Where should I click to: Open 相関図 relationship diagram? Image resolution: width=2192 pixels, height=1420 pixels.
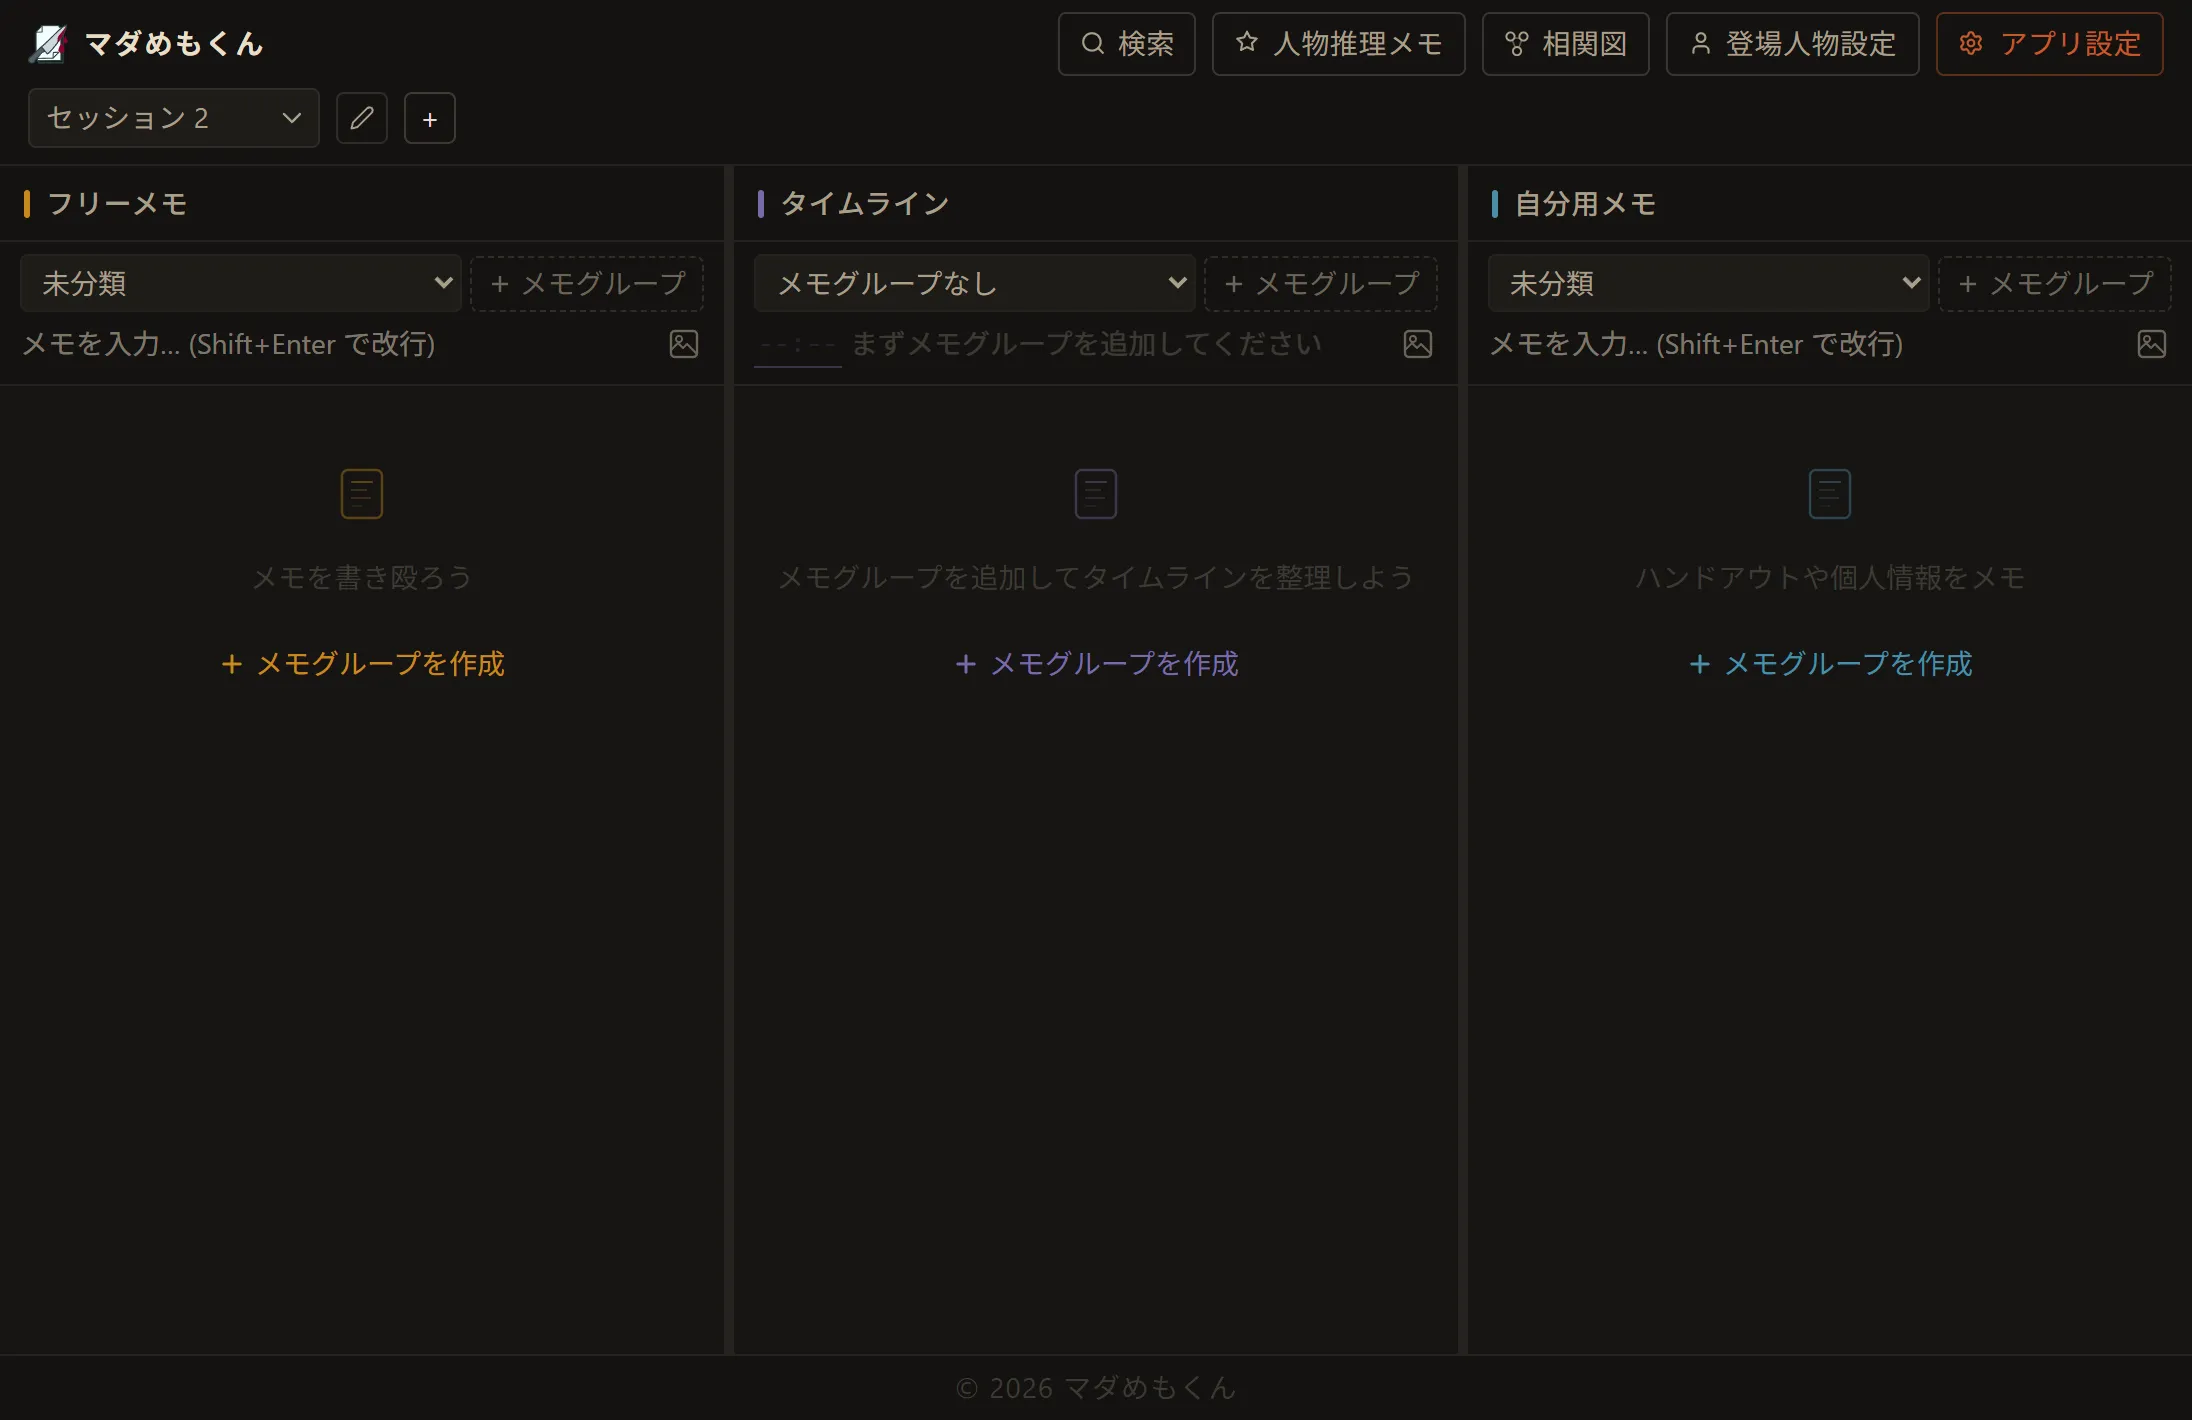1566,44
